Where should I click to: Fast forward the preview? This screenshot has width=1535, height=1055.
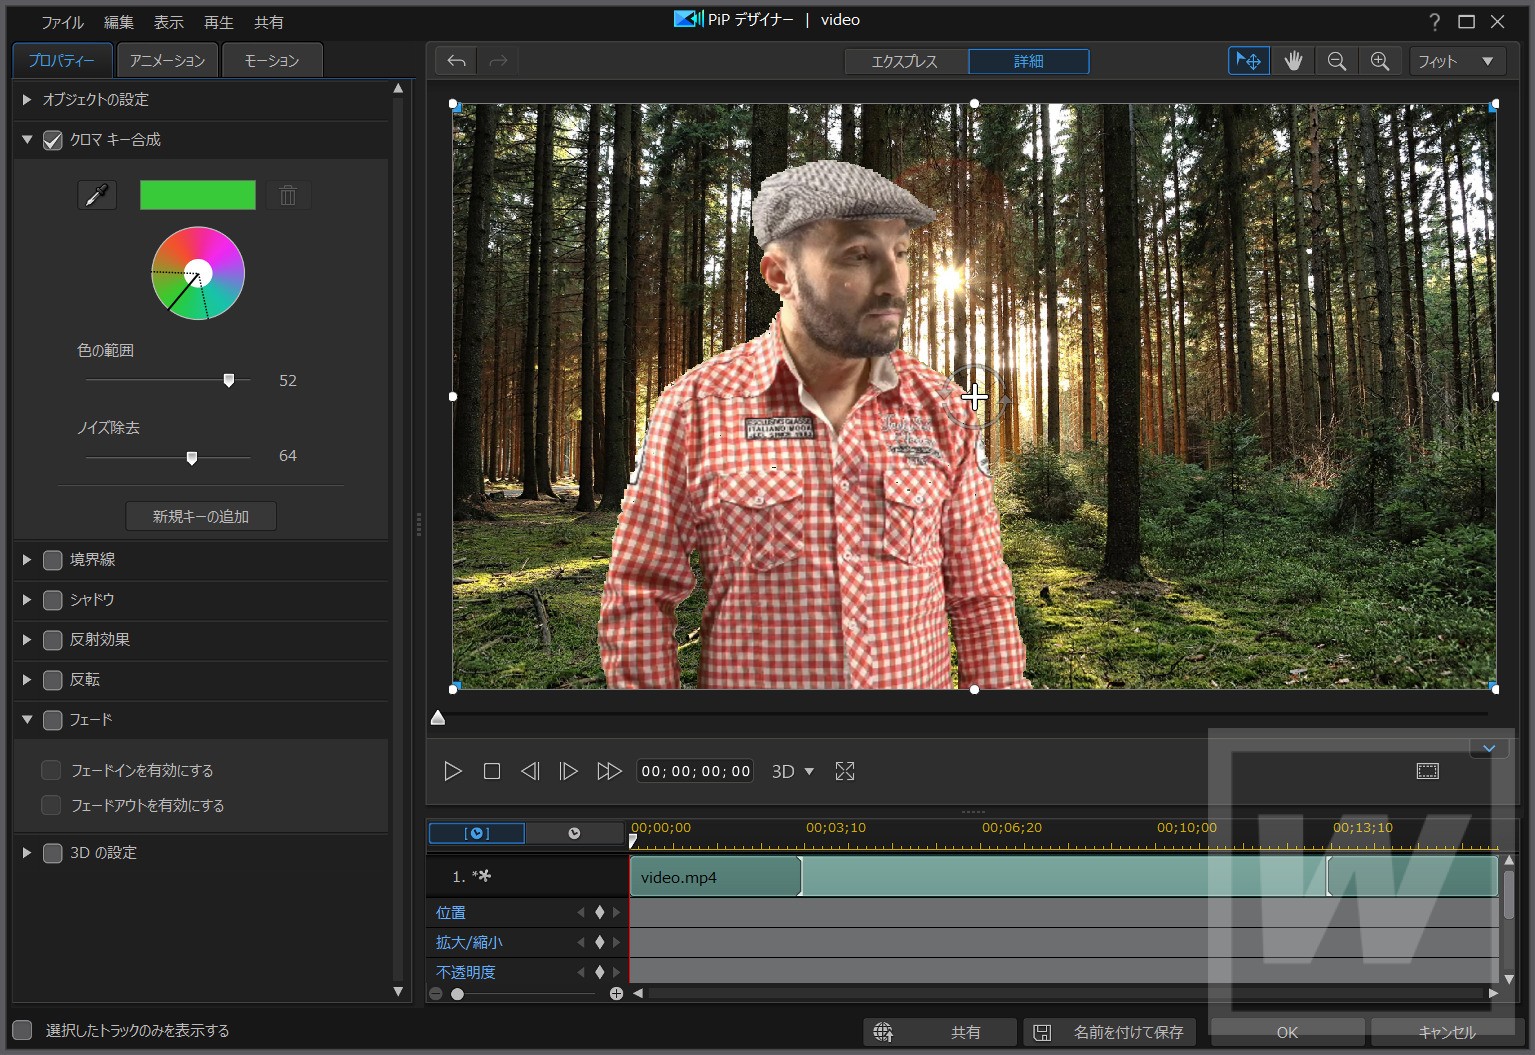click(x=608, y=771)
